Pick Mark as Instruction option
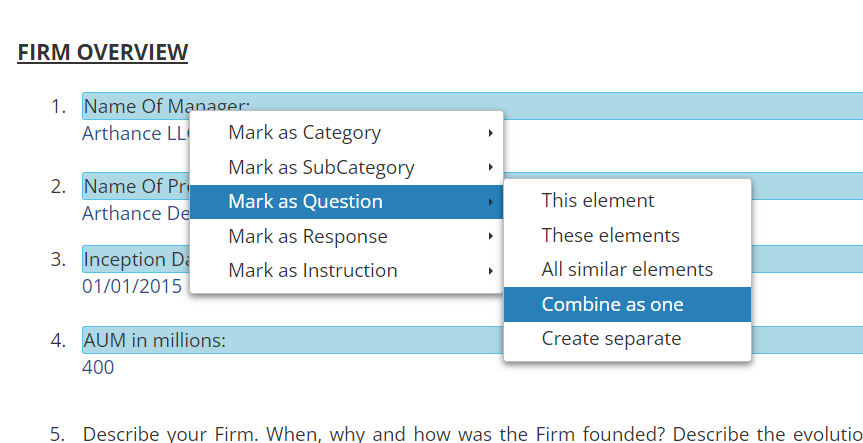The height and width of the screenshot is (443, 863). pos(312,271)
